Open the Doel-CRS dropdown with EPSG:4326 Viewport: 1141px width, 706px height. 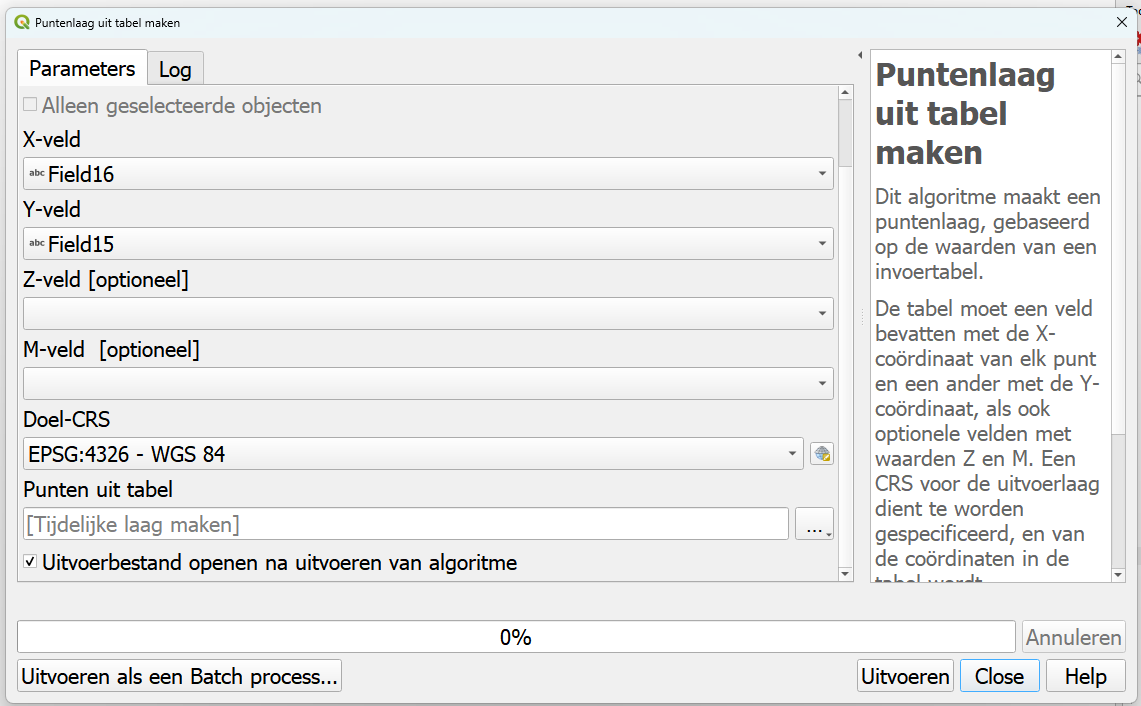413,454
